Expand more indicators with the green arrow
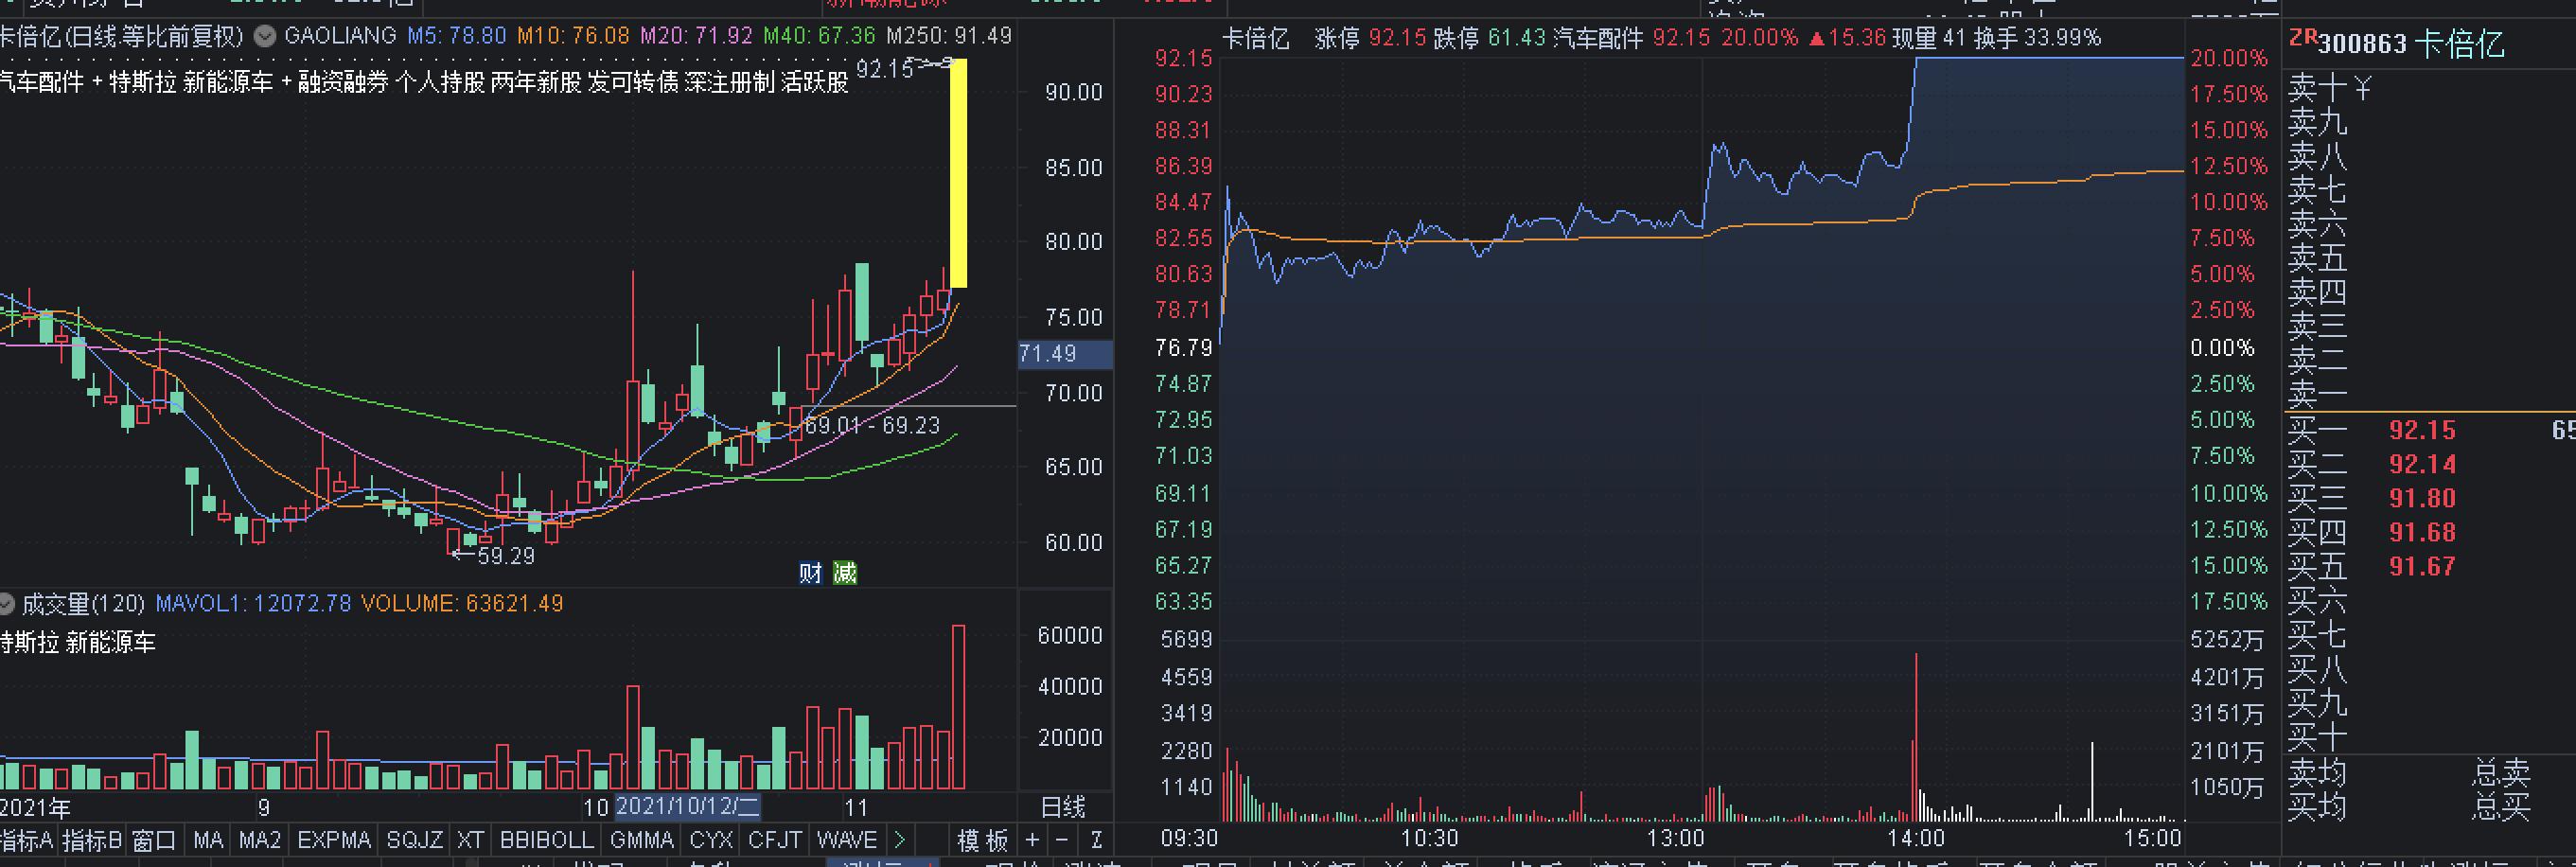Image resolution: width=2576 pixels, height=867 pixels. coord(899,840)
